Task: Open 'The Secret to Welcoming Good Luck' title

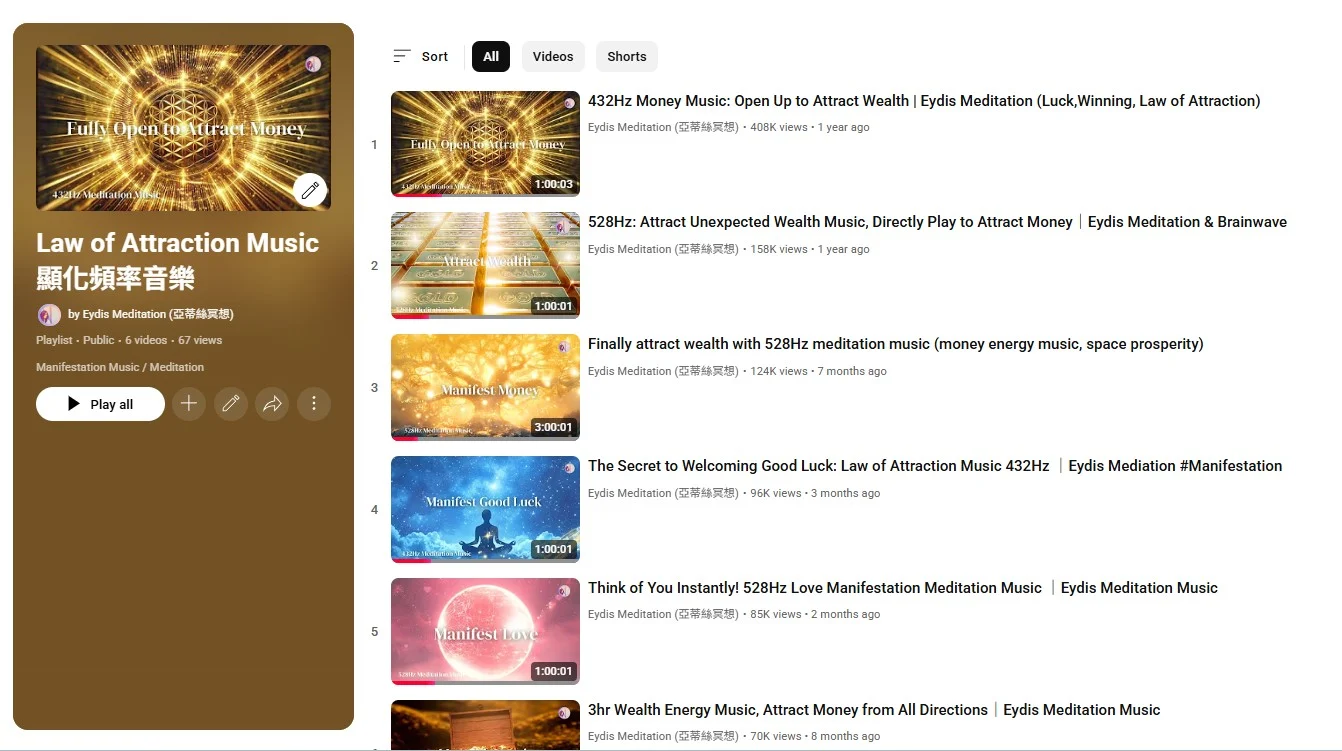Action: 935,466
